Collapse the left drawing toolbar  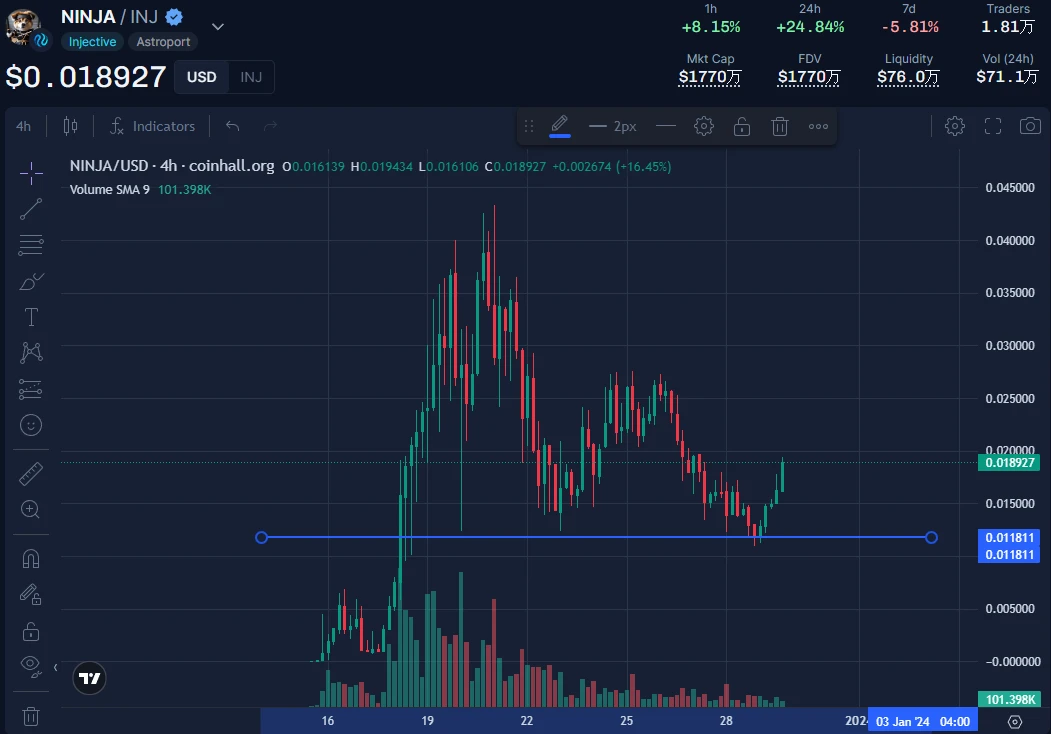[x=55, y=667]
